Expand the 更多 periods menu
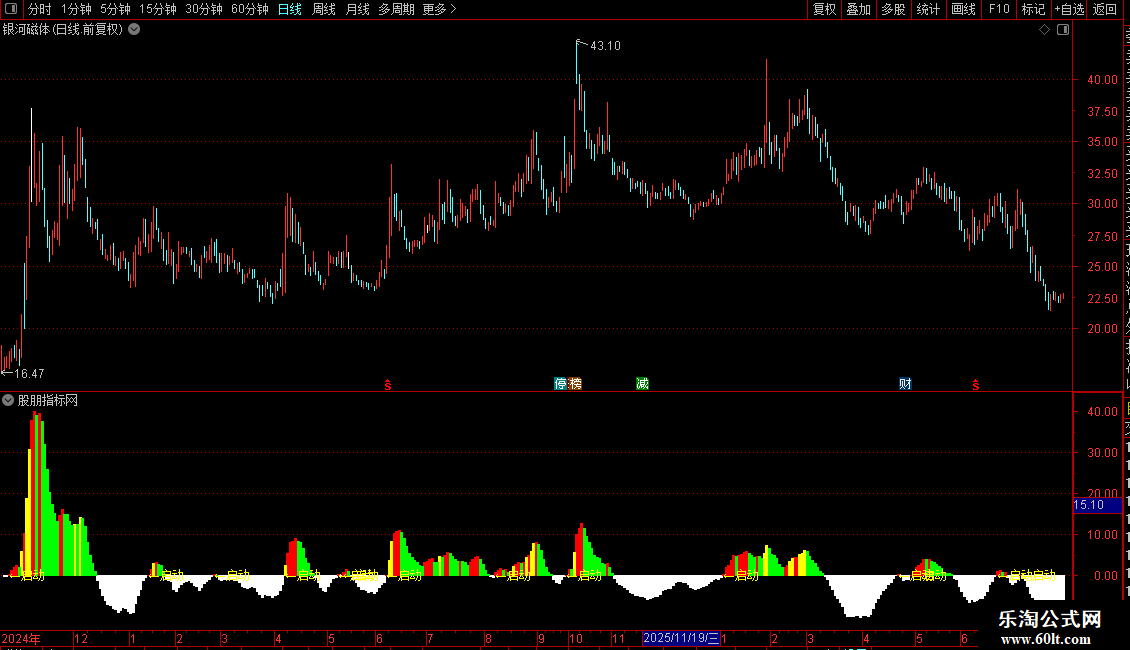 [439, 9]
